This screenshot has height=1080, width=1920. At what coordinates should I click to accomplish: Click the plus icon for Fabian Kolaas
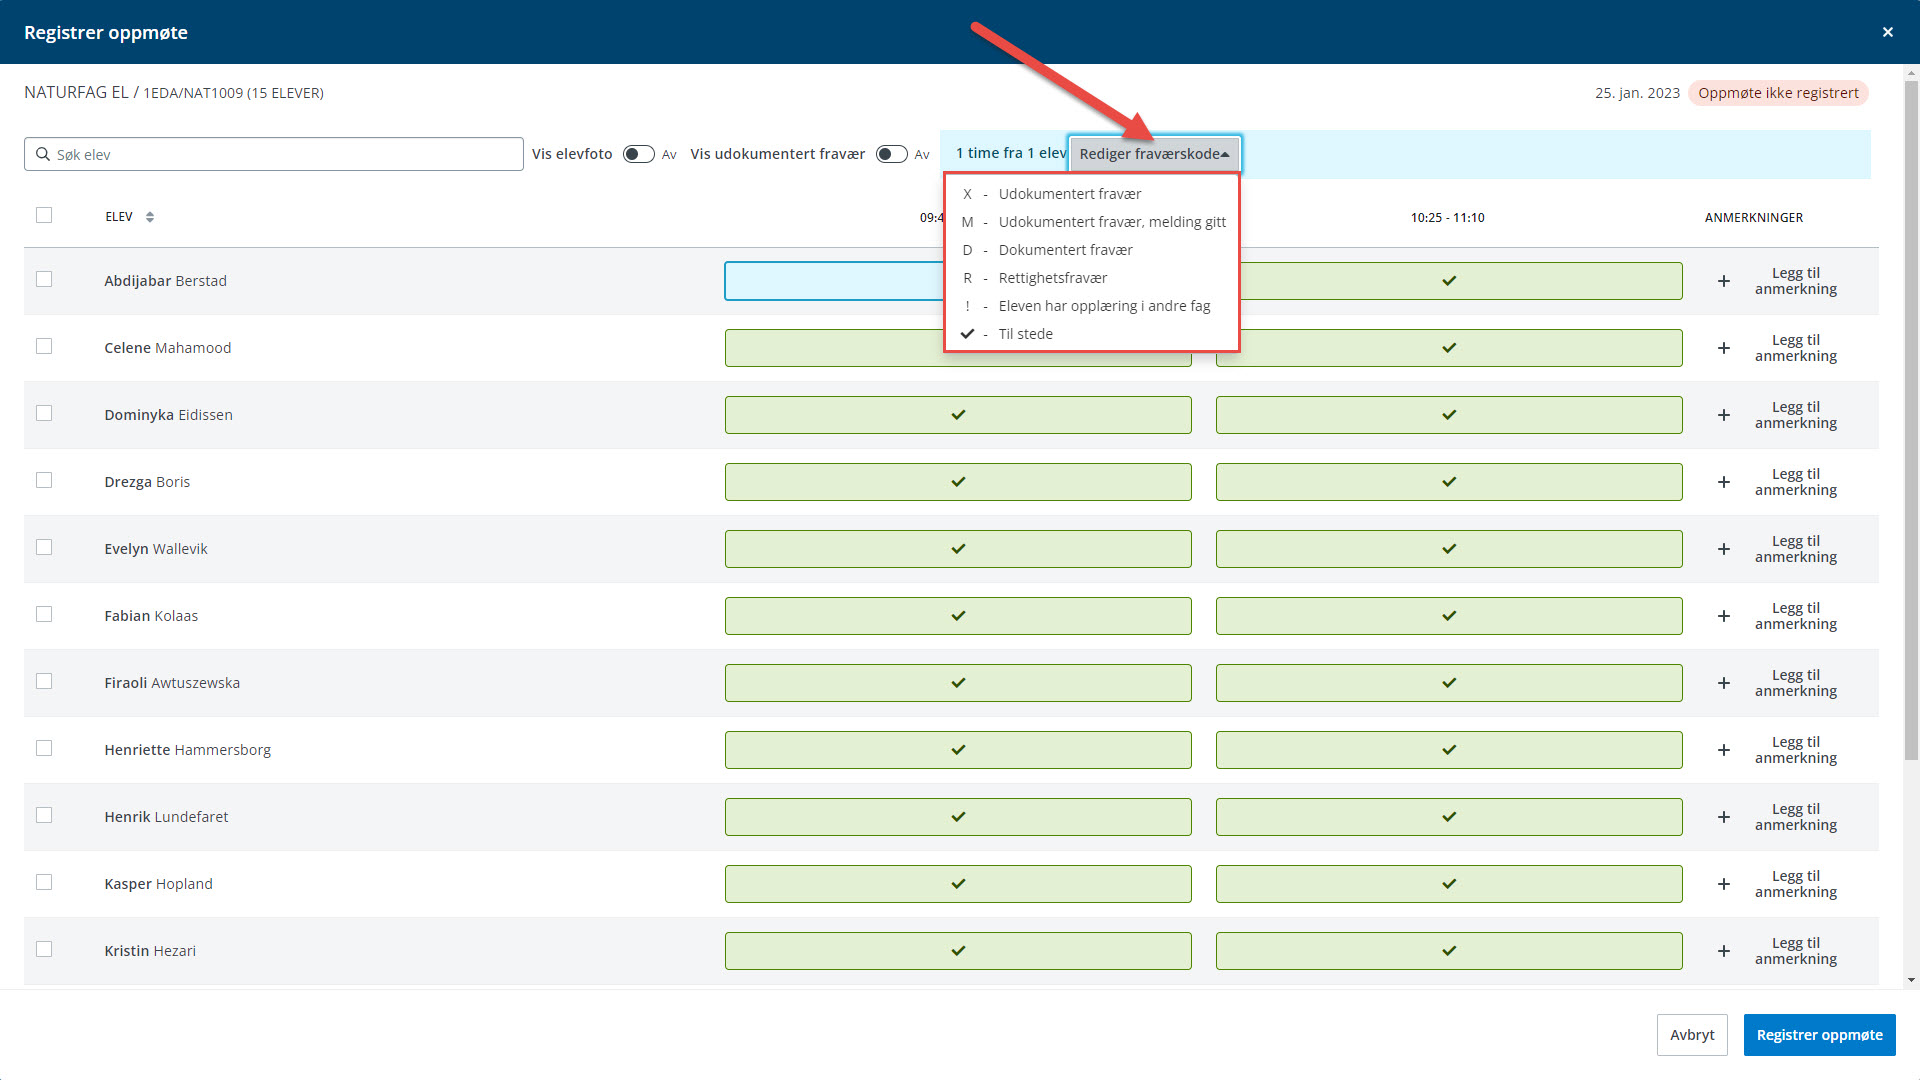click(1723, 616)
